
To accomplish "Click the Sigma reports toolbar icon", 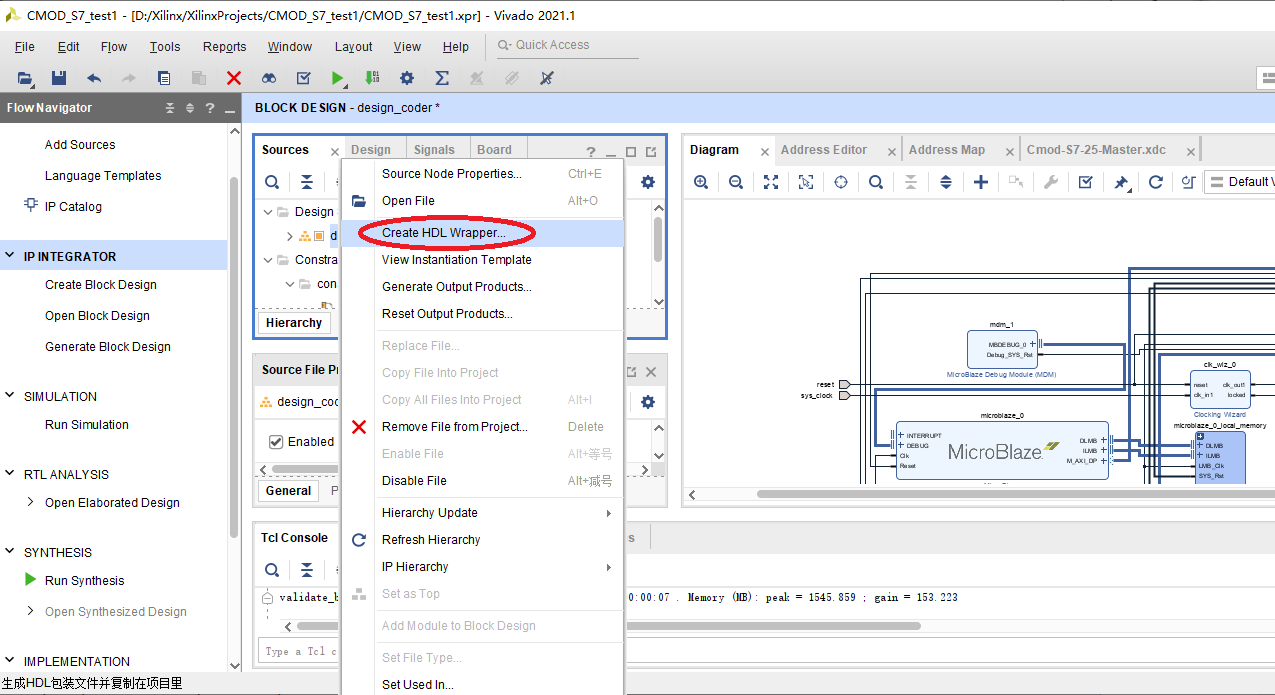I will [442, 78].
